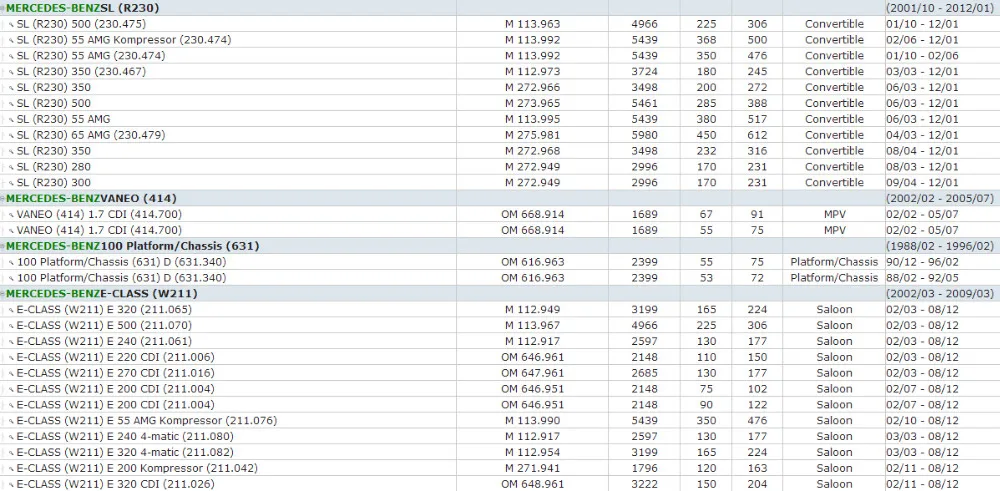Select SL (R230) 350 with 200 kW

54,87
